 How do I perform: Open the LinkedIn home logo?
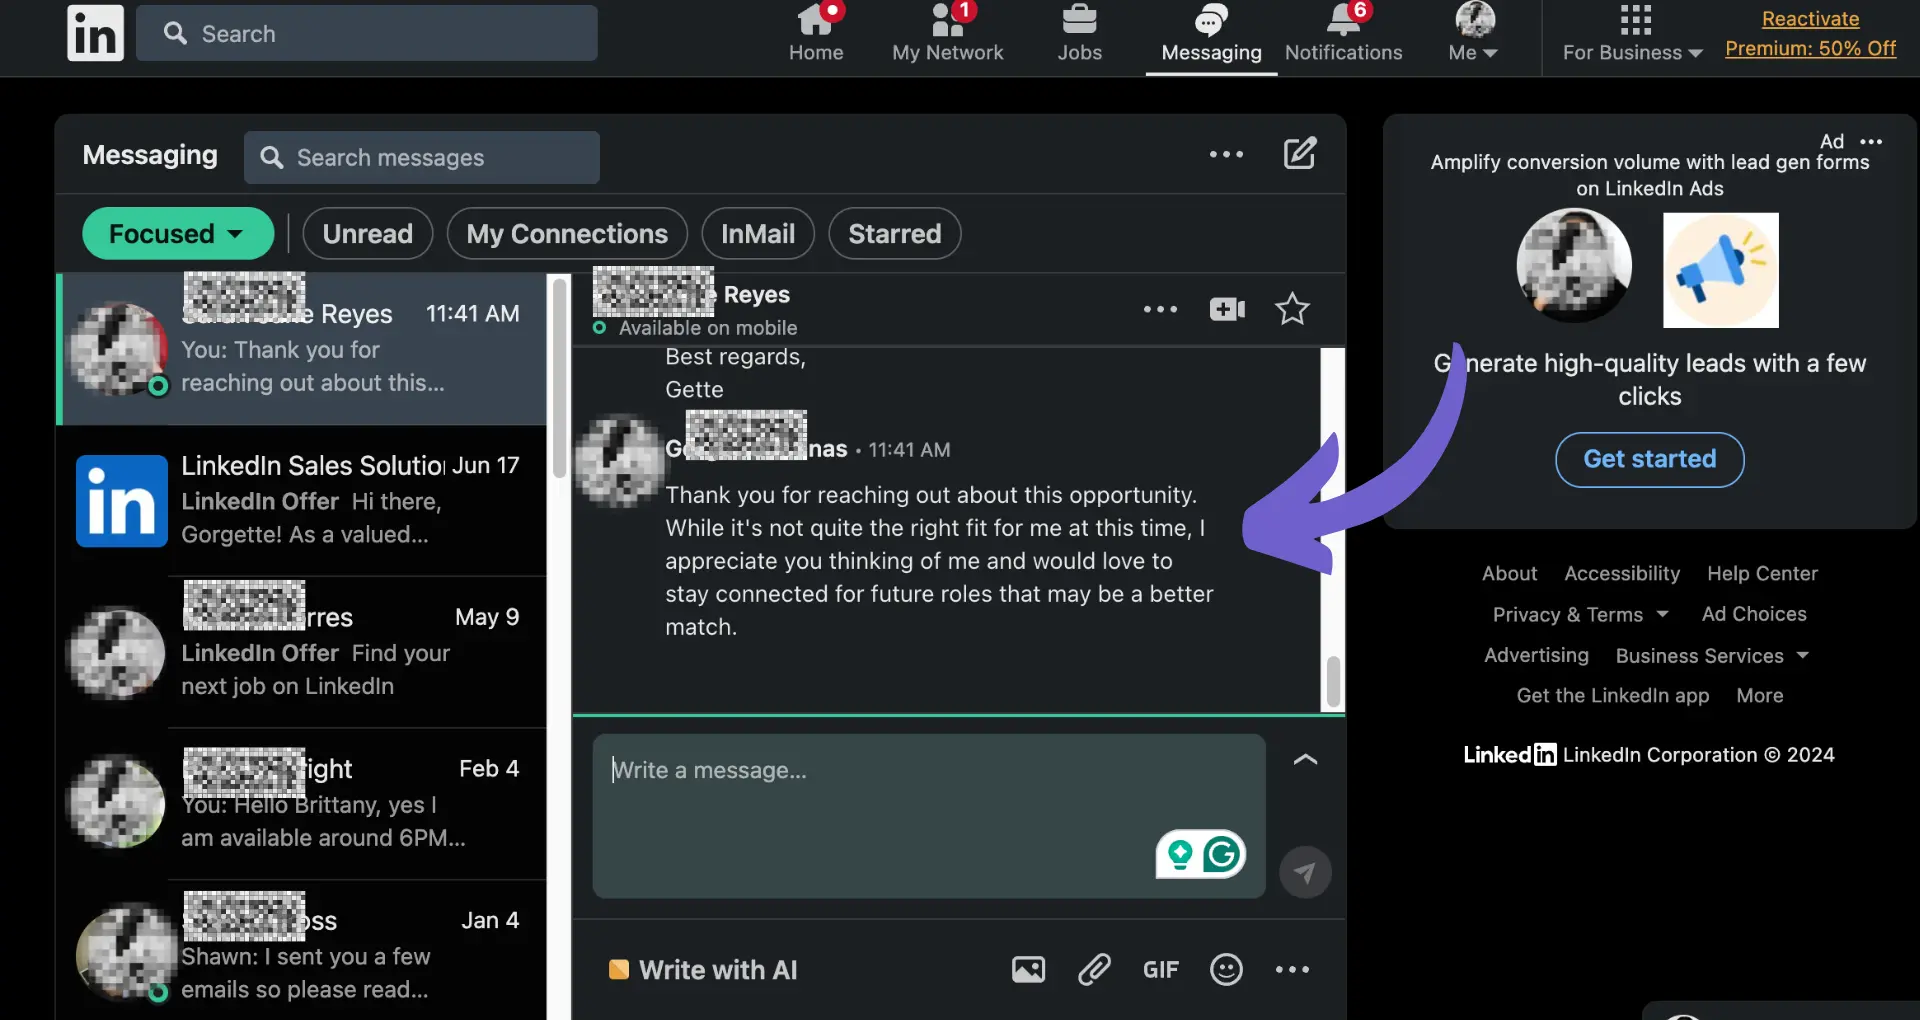[x=95, y=32]
